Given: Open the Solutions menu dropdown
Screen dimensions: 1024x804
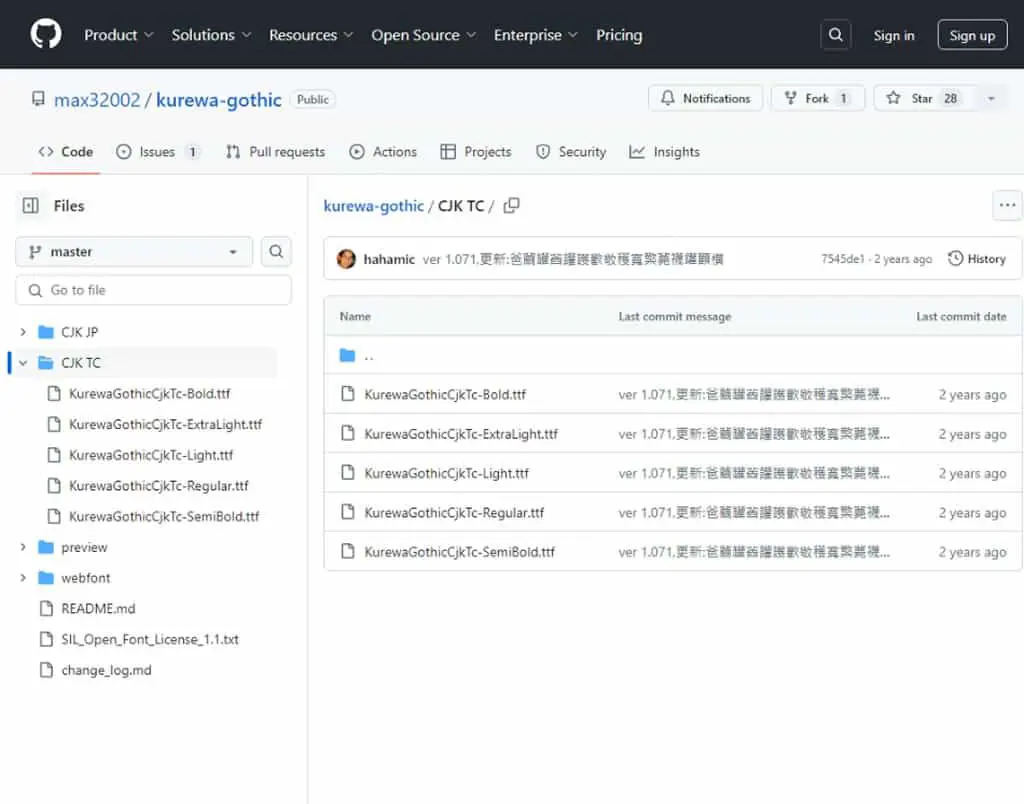Looking at the screenshot, I should coord(211,35).
